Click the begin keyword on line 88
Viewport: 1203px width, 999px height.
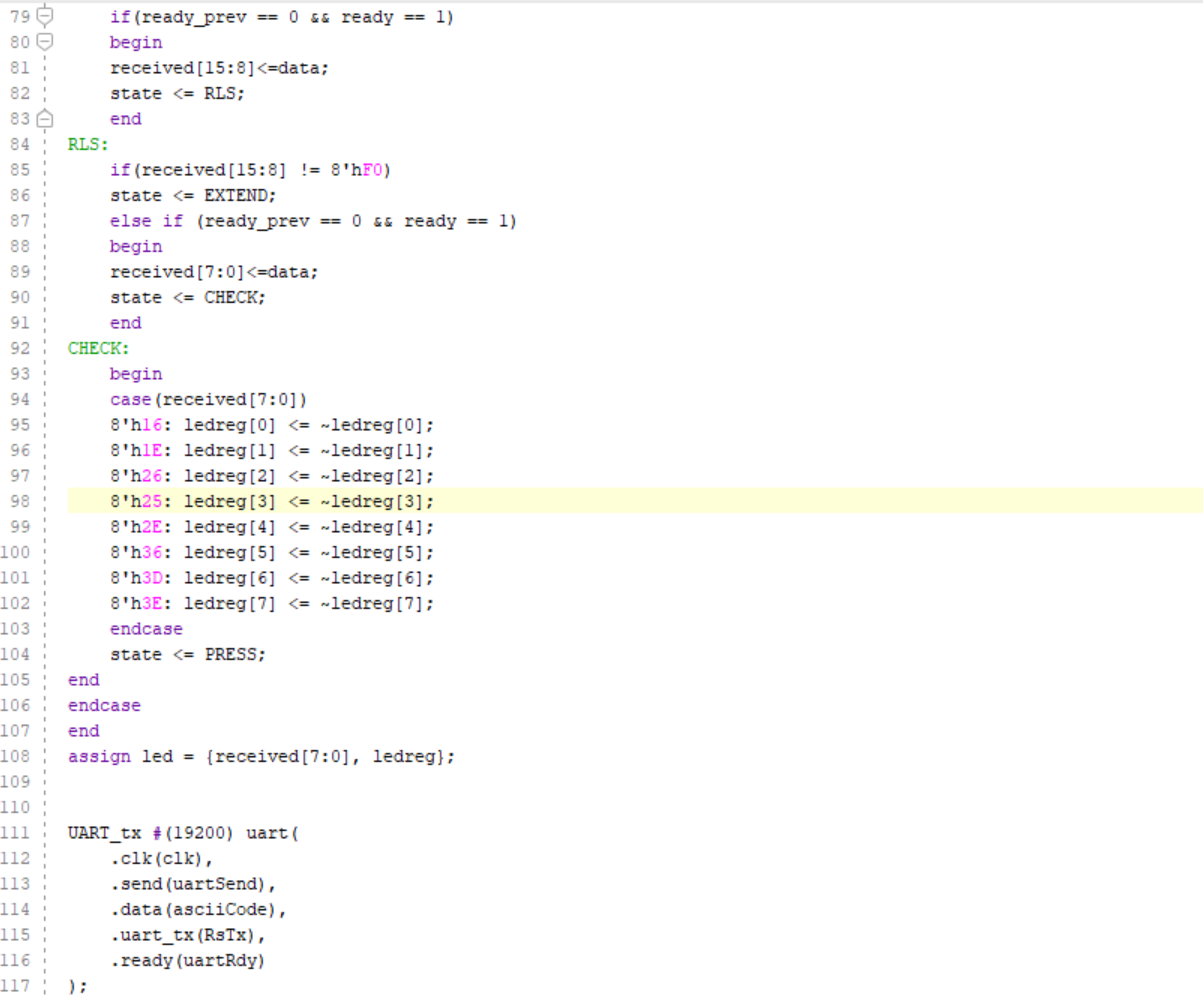coord(136,246)
